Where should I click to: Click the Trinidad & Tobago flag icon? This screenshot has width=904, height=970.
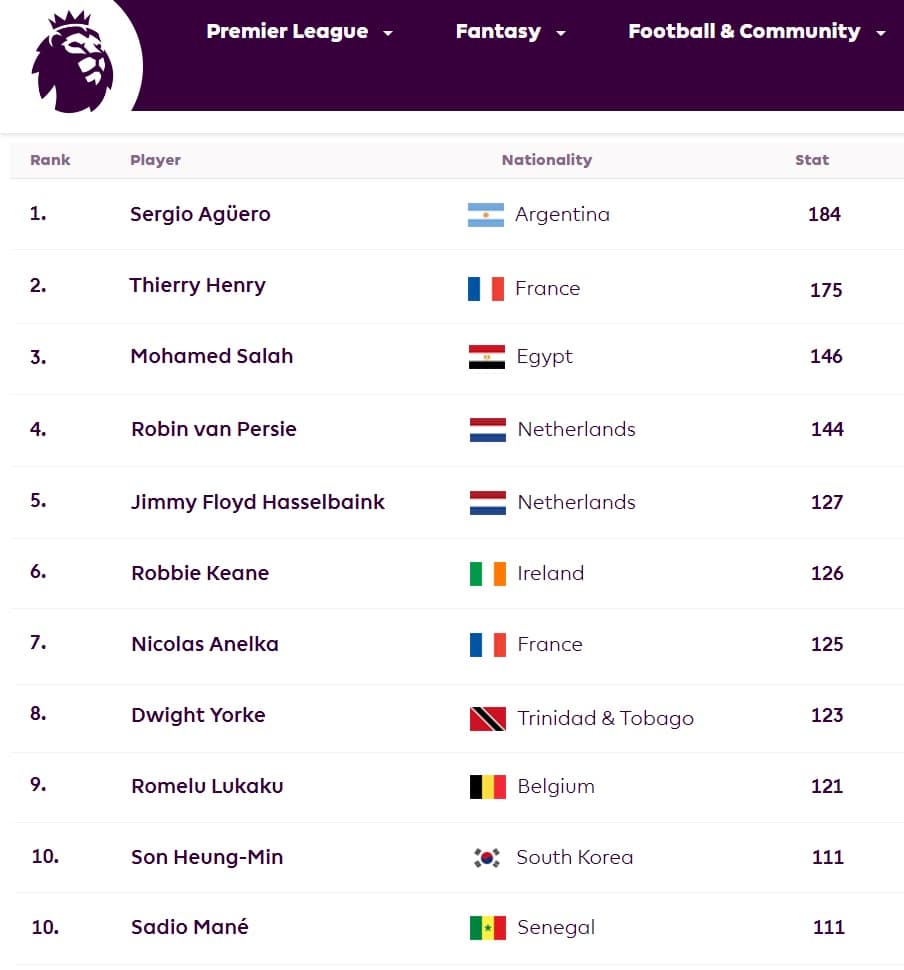tap(488, 719)
